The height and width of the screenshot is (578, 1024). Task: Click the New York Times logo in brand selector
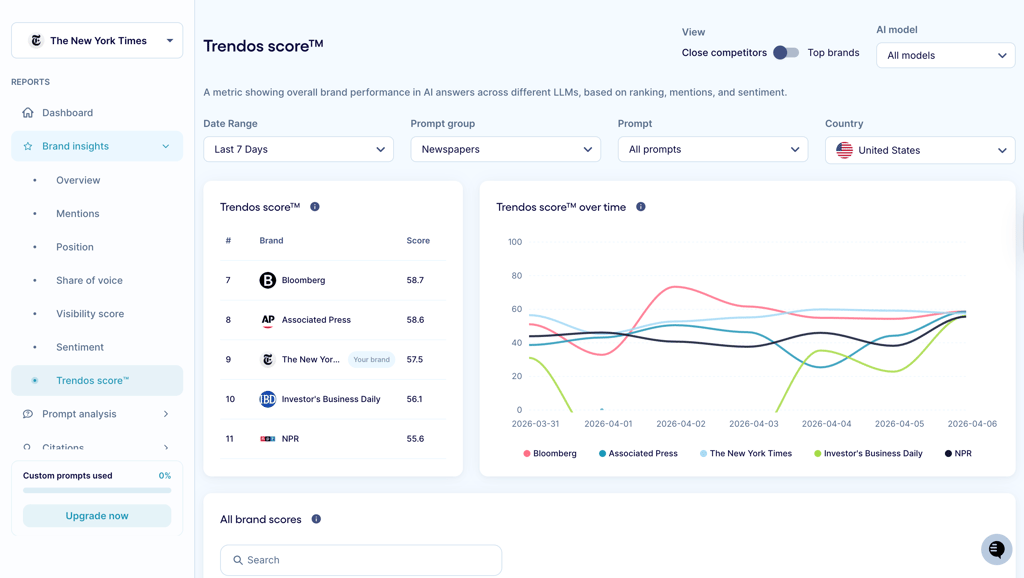coord(36,40)
